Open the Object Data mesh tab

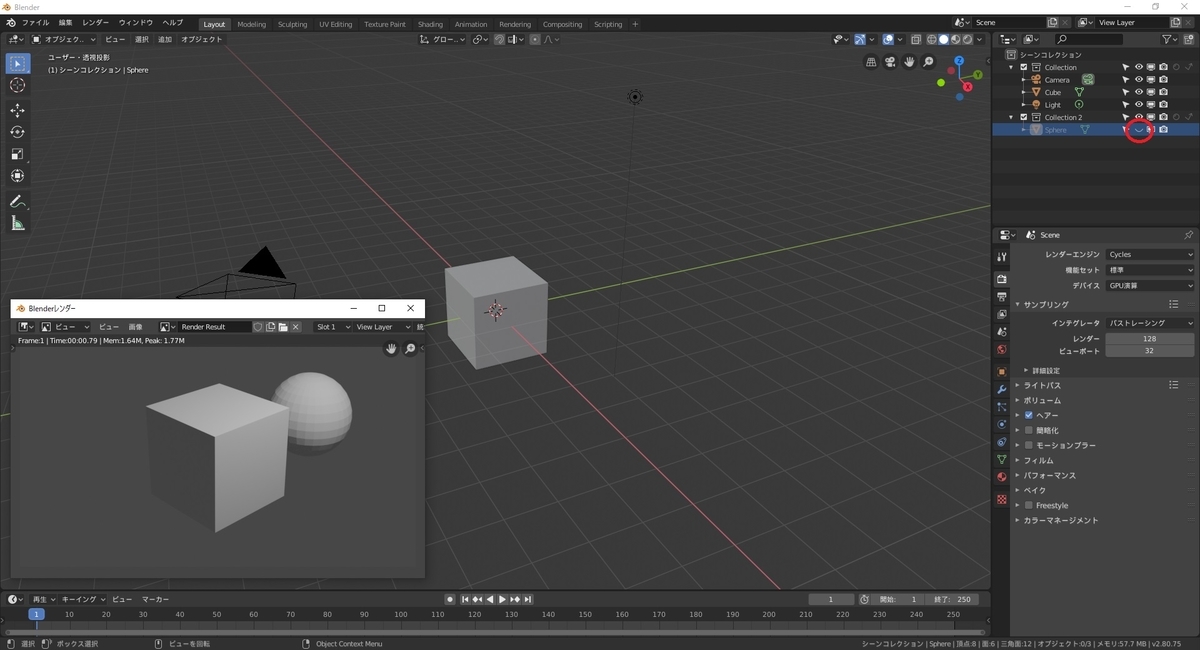point(1002,459)
